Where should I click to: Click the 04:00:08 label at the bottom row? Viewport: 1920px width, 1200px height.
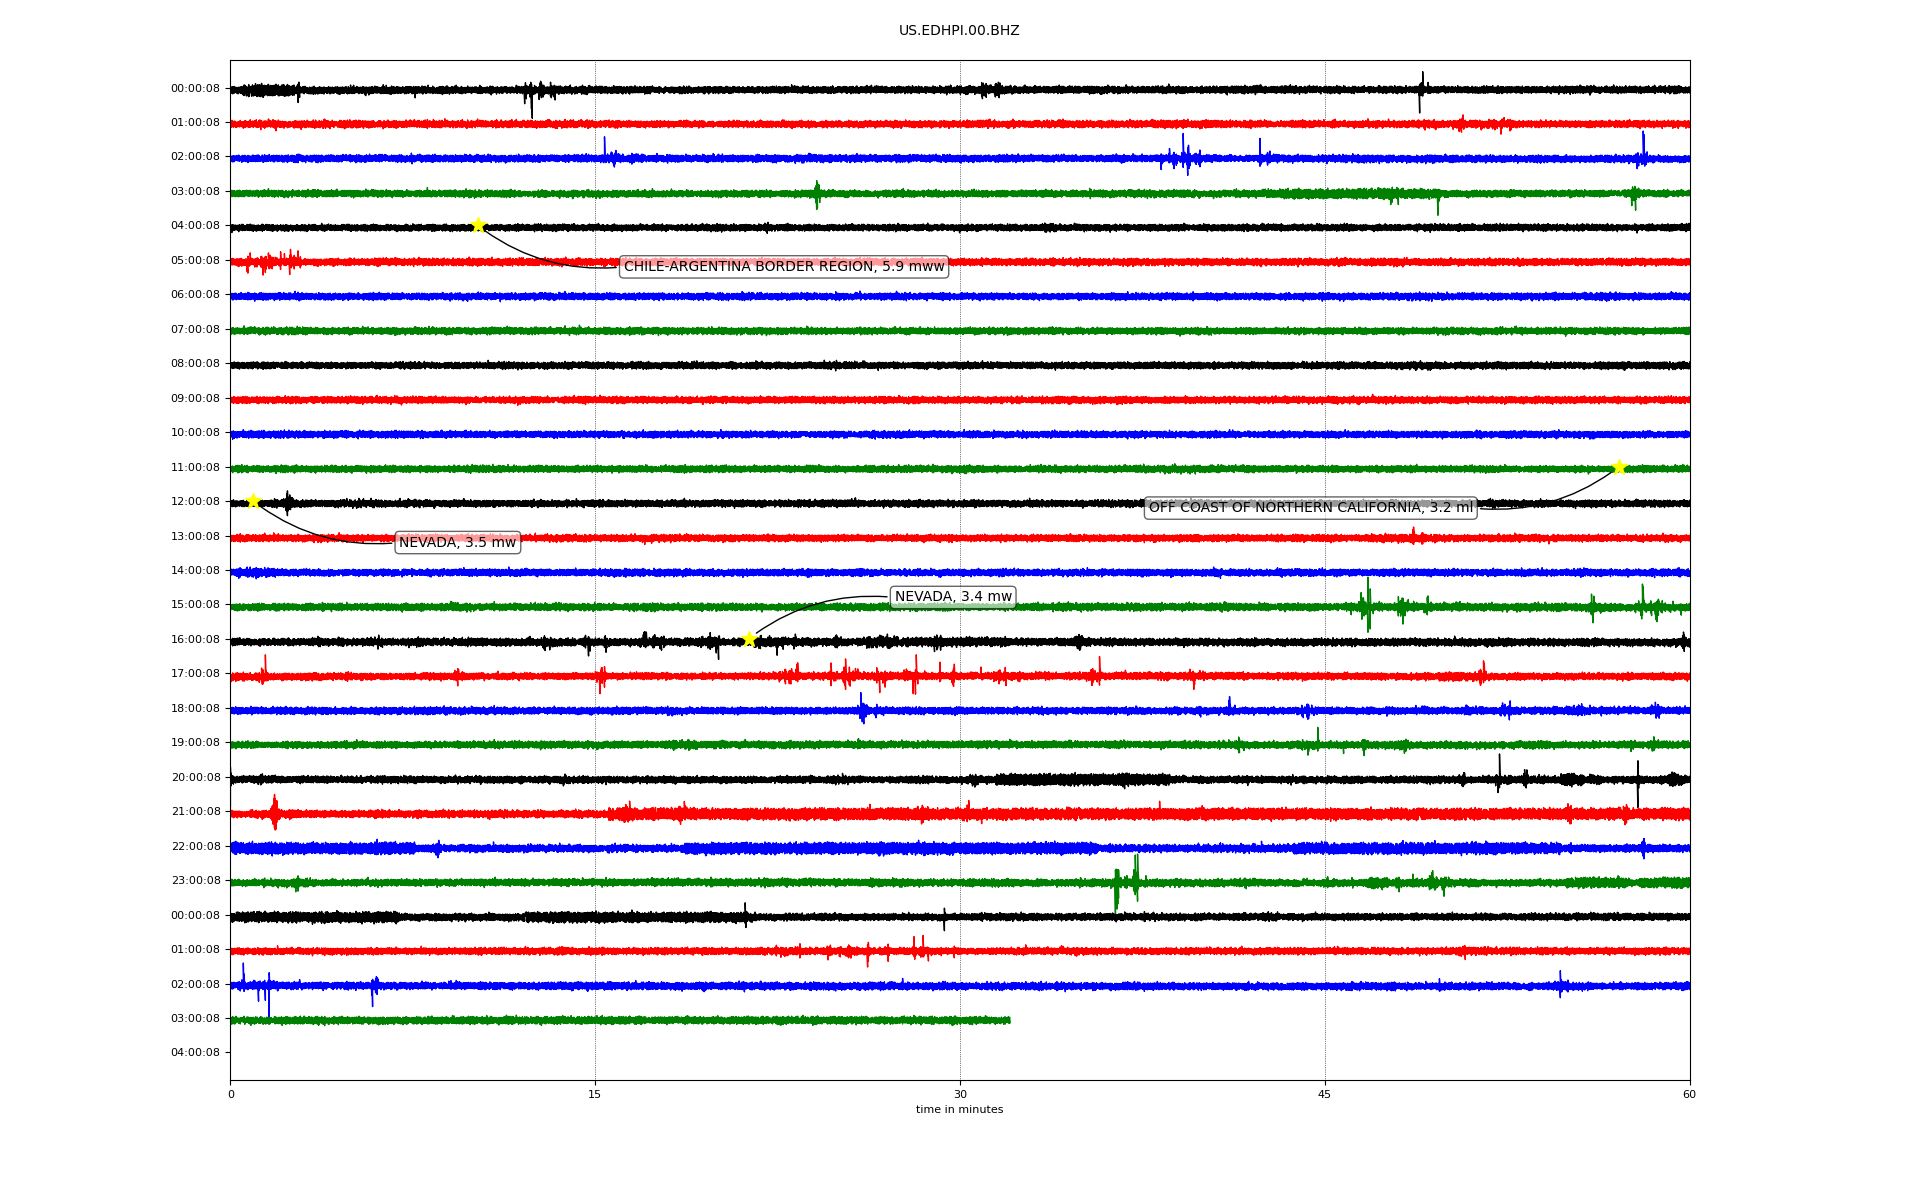pos(195,1053)
